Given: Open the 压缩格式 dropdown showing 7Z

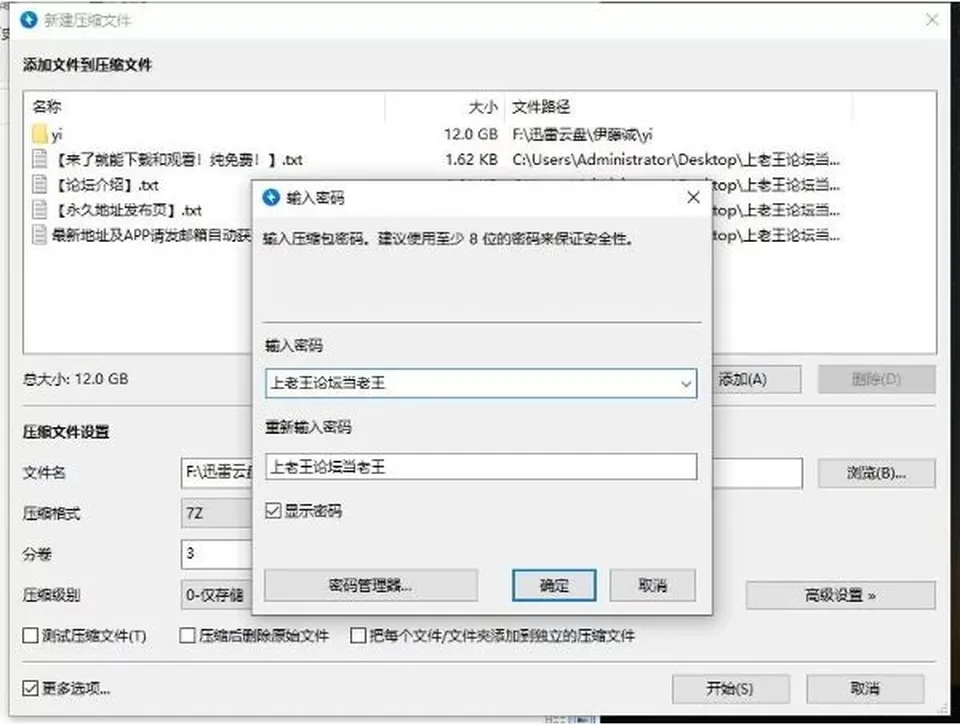Looking at the screenshot, I should click(x=217, y=513).
